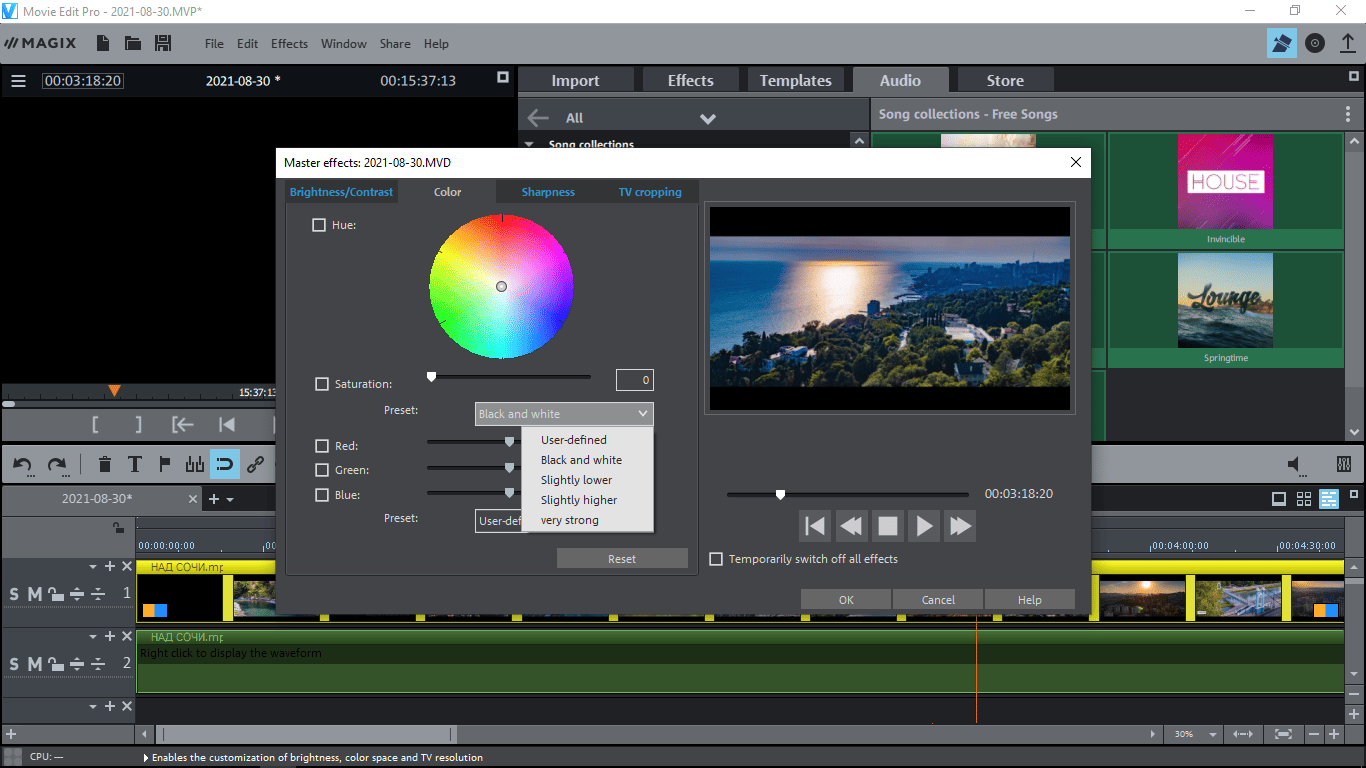Image resolution: width=1366 pixels, height=768 pixels.
Task: Mute track 2 with M button
Action: coord(35,664)
